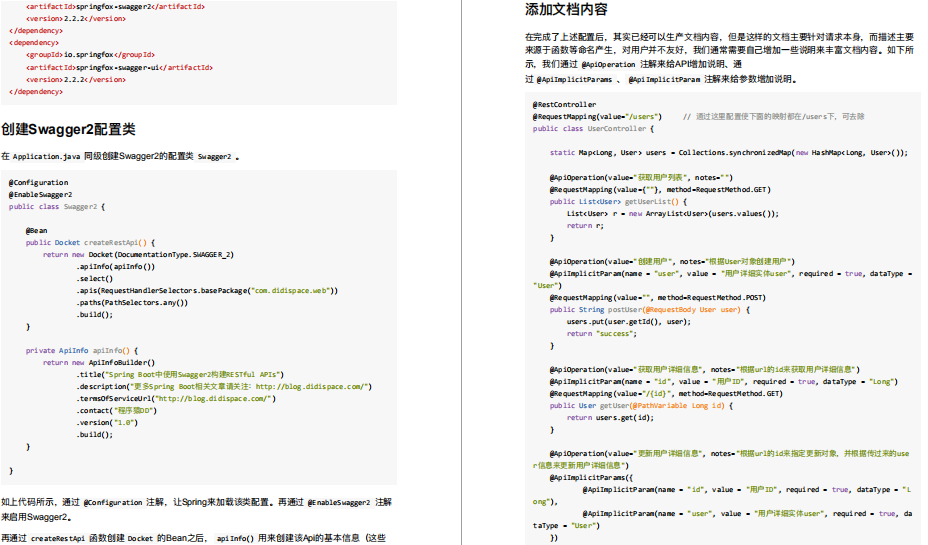
Task: Click the "List<User> r = new ArrayList<User>" line
Action: 672,214
